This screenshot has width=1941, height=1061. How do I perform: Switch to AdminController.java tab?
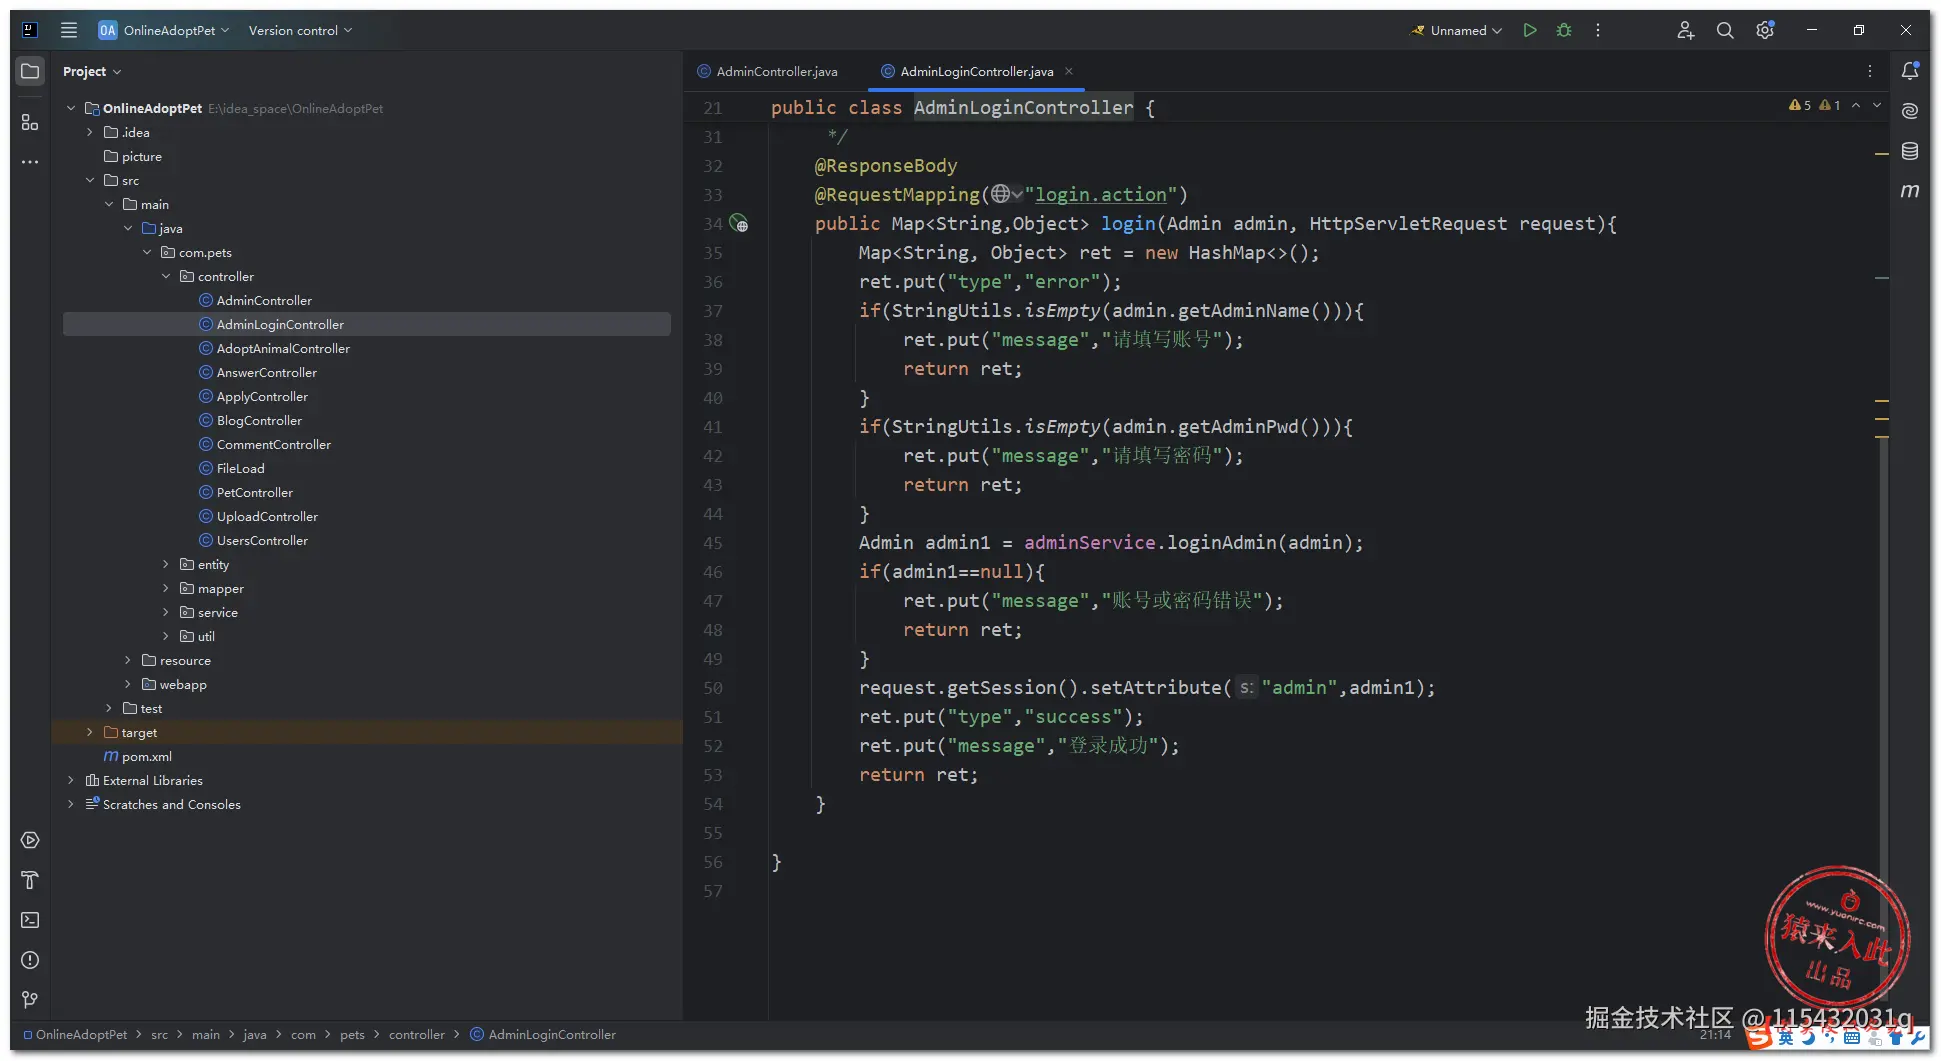coord(768,71)
